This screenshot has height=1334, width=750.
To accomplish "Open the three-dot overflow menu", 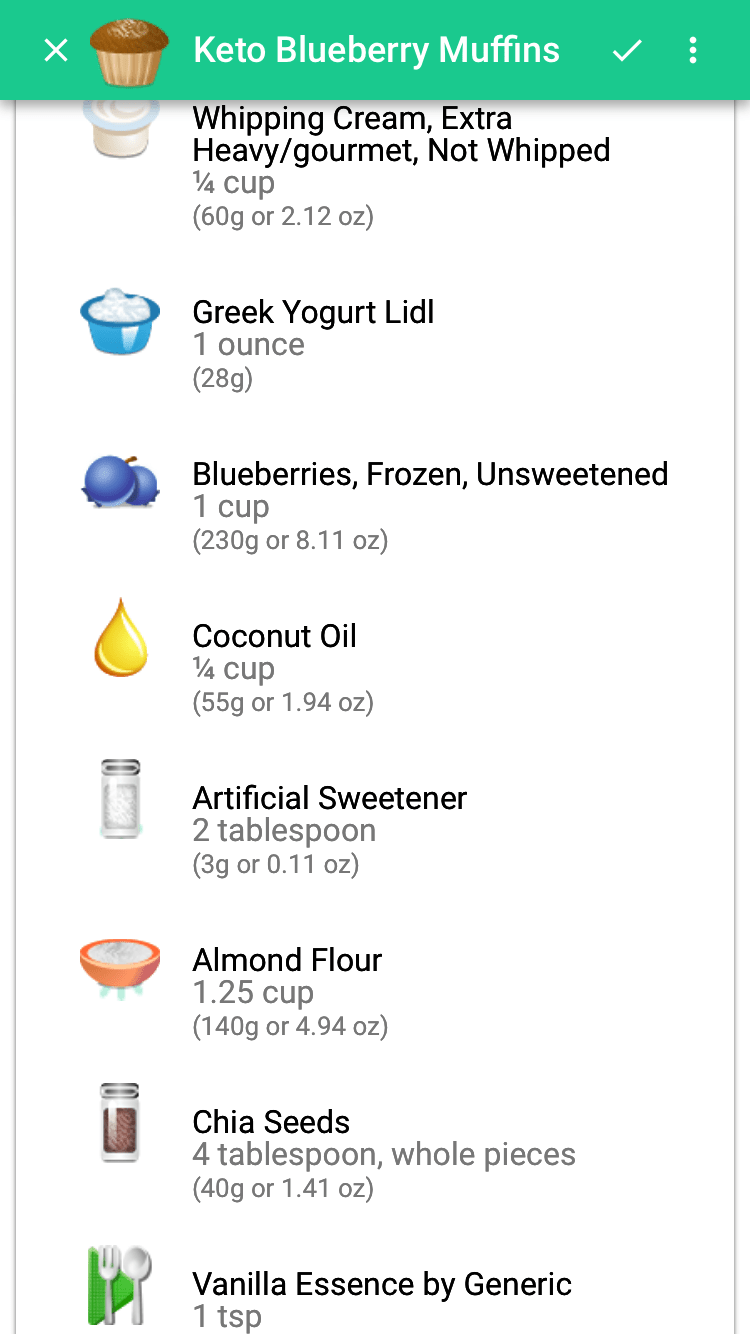I will pyautogui.click(x=693, y=50).
